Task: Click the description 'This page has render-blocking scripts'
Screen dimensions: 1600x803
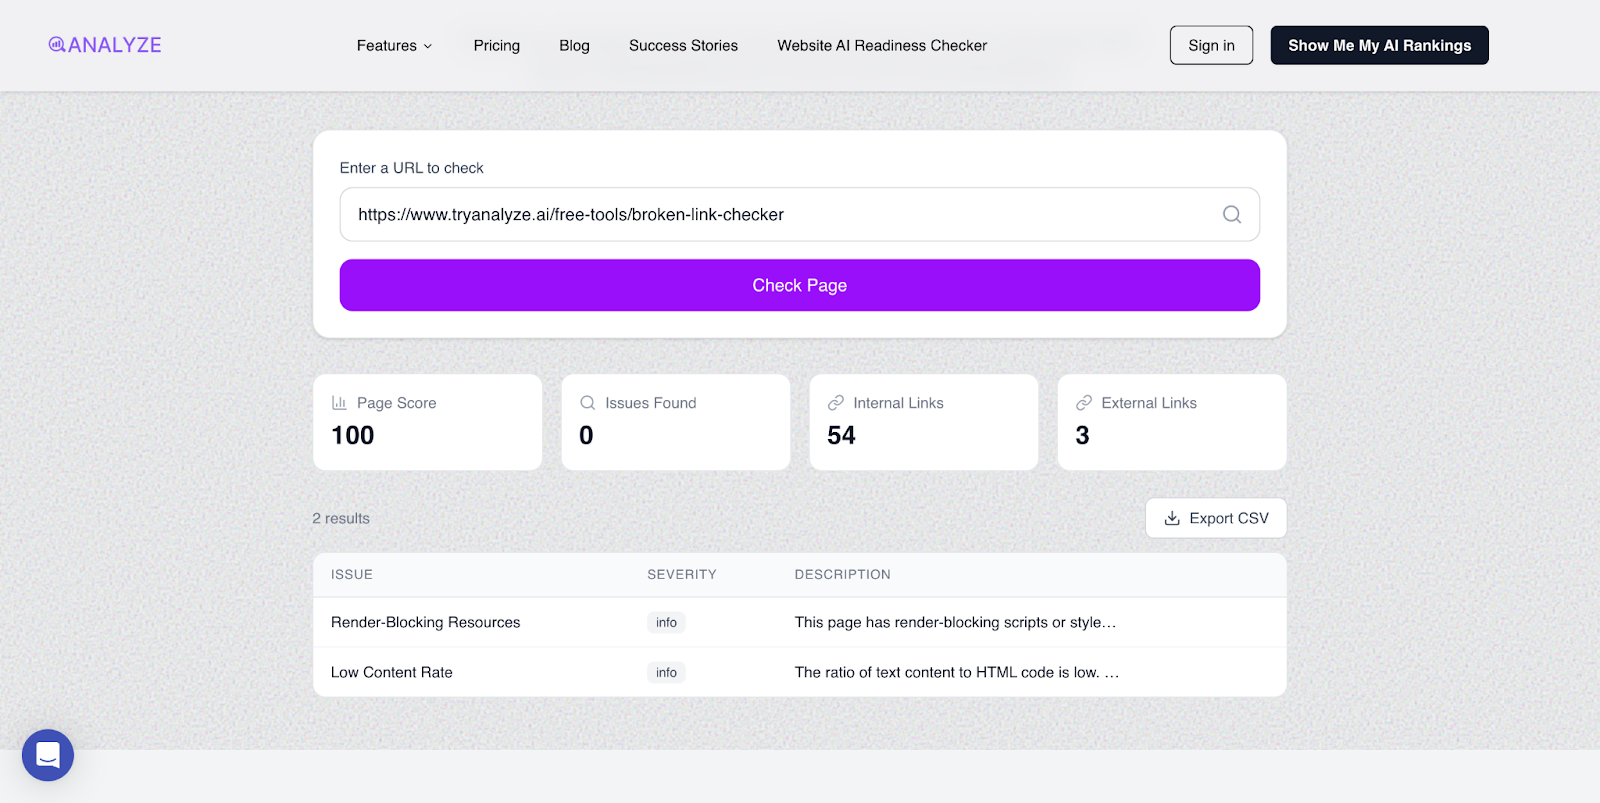Action: 955,622
